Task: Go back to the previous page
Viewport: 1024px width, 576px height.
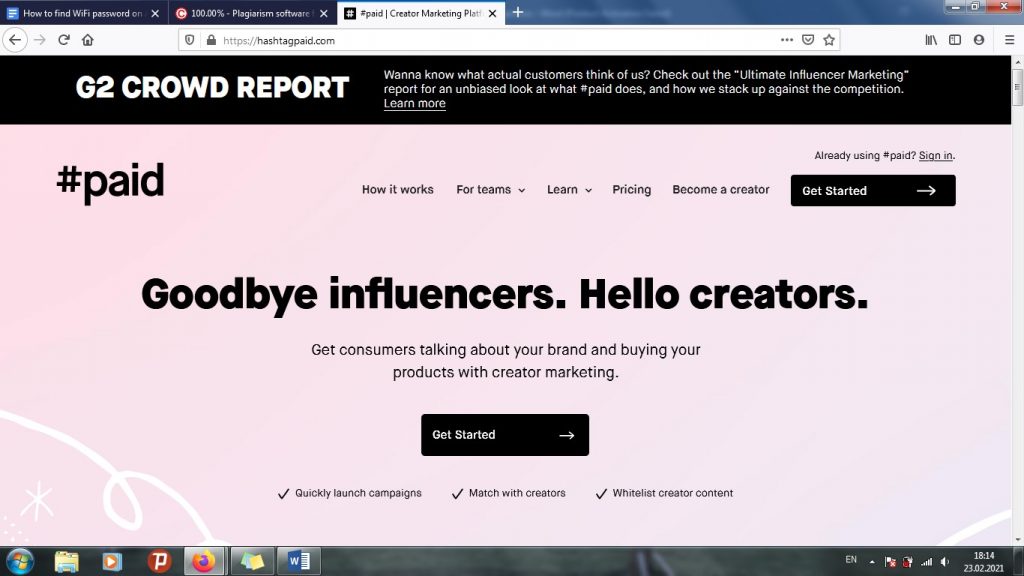Action: [x=15, y=40]
